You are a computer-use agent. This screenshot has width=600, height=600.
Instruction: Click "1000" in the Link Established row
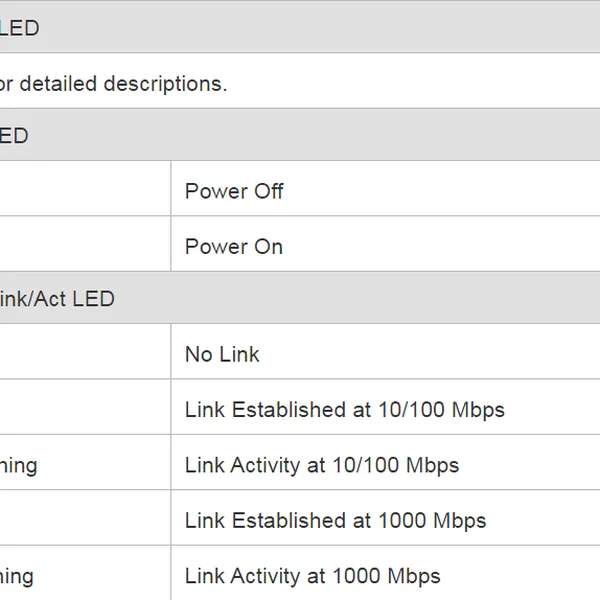402,521
